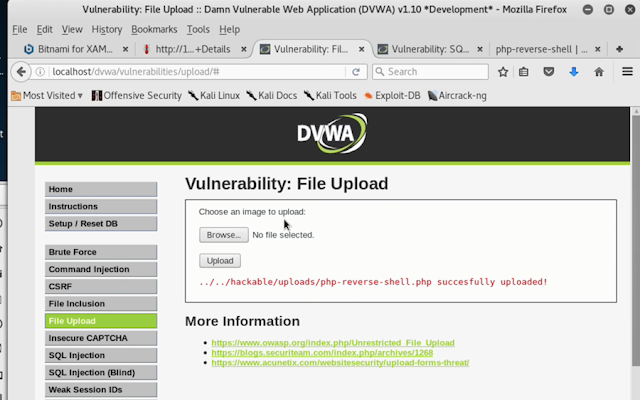Open the Most Visited bookmarks dropdown

coord(47,96)
